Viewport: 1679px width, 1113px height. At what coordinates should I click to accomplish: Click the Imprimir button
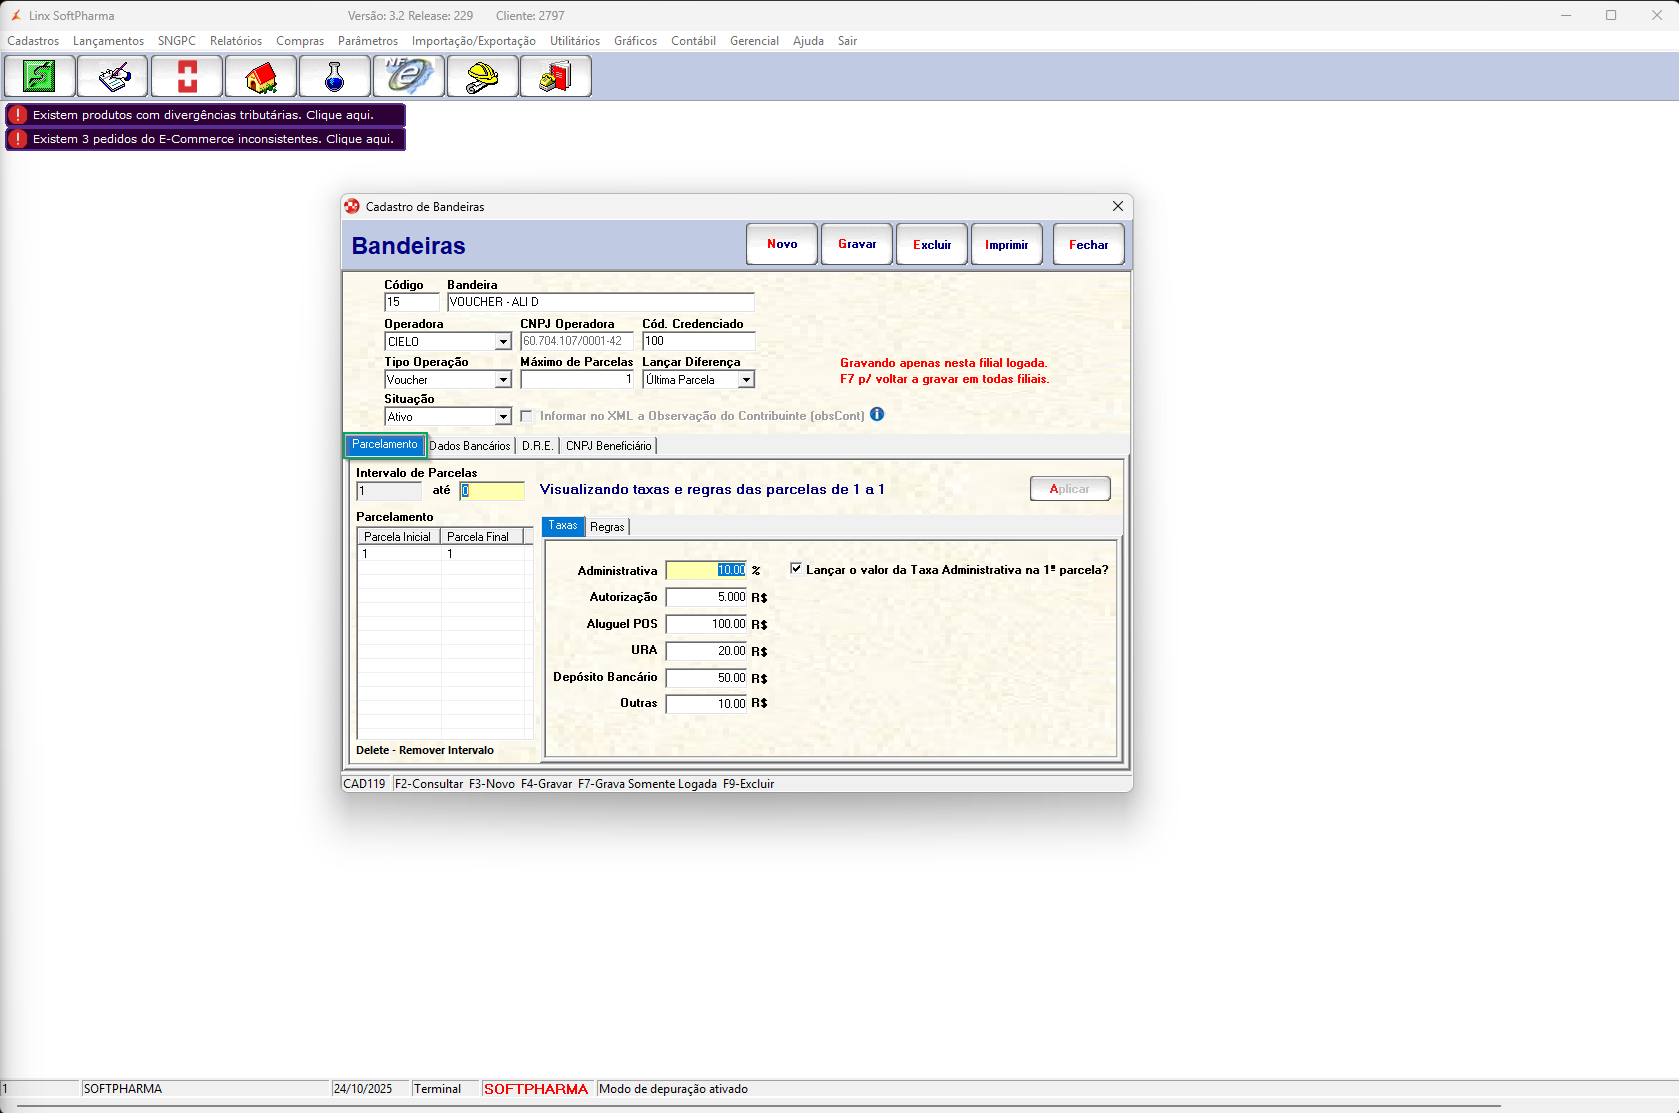tap(1007, 244)
